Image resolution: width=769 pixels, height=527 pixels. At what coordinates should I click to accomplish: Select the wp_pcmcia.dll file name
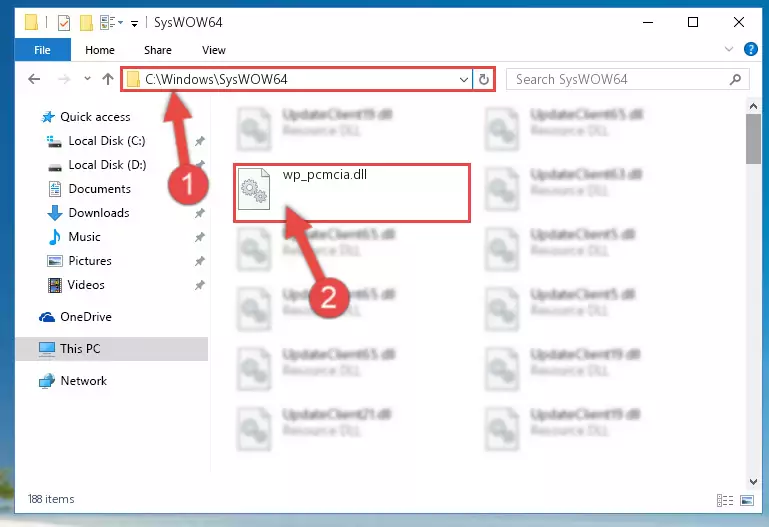pyautogui.click(x=325, y=175)
